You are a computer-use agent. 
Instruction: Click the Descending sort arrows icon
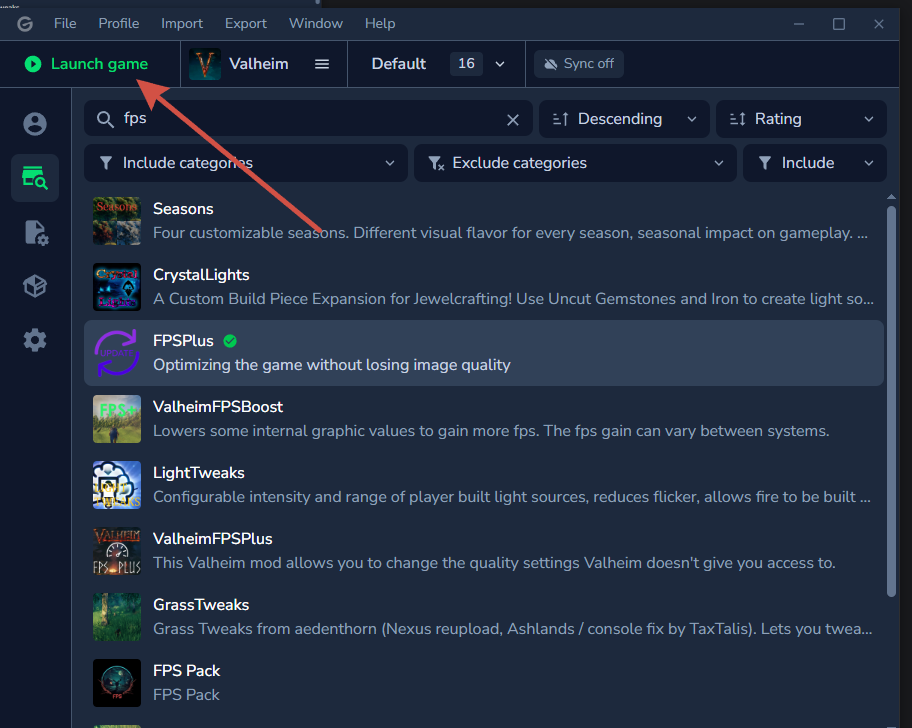(560, 119)
